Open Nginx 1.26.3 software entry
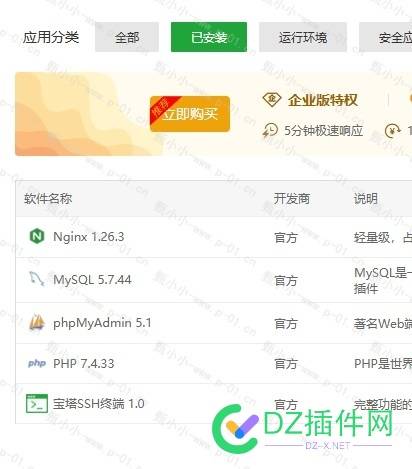Screen dimensions: 412x469 pyautogui.click(x=89, y=237)
